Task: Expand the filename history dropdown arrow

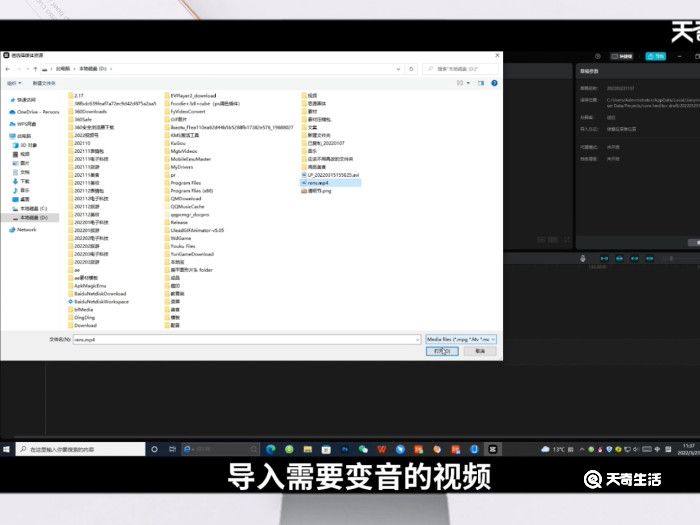Action: pyautogui.click(x=417, y=340)
